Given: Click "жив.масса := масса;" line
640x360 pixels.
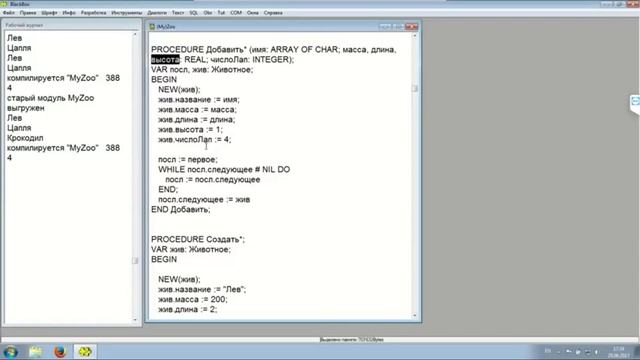Looking at the screenshot, I should tap(197, 110).
